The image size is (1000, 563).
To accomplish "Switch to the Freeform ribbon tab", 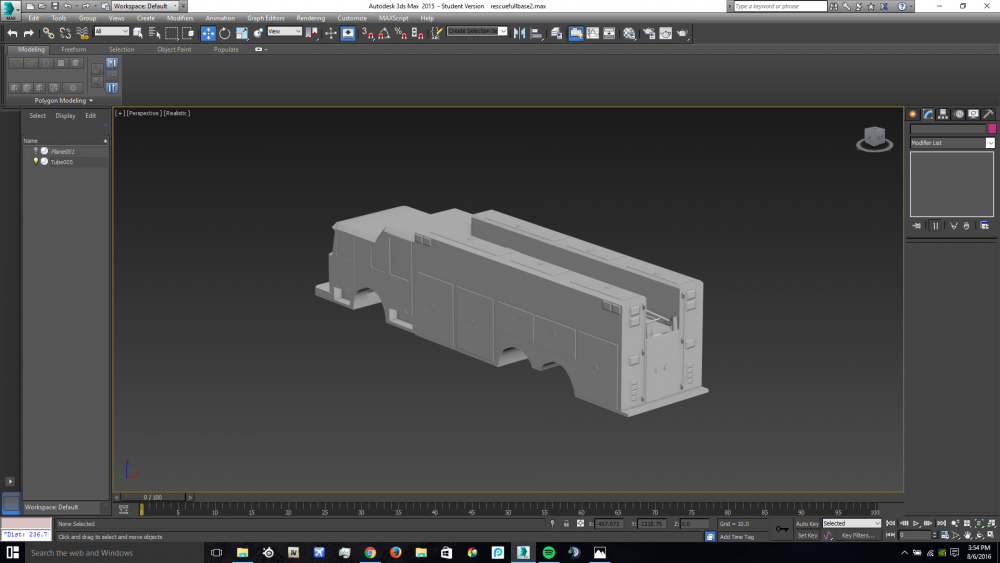I will pos(74,49).
